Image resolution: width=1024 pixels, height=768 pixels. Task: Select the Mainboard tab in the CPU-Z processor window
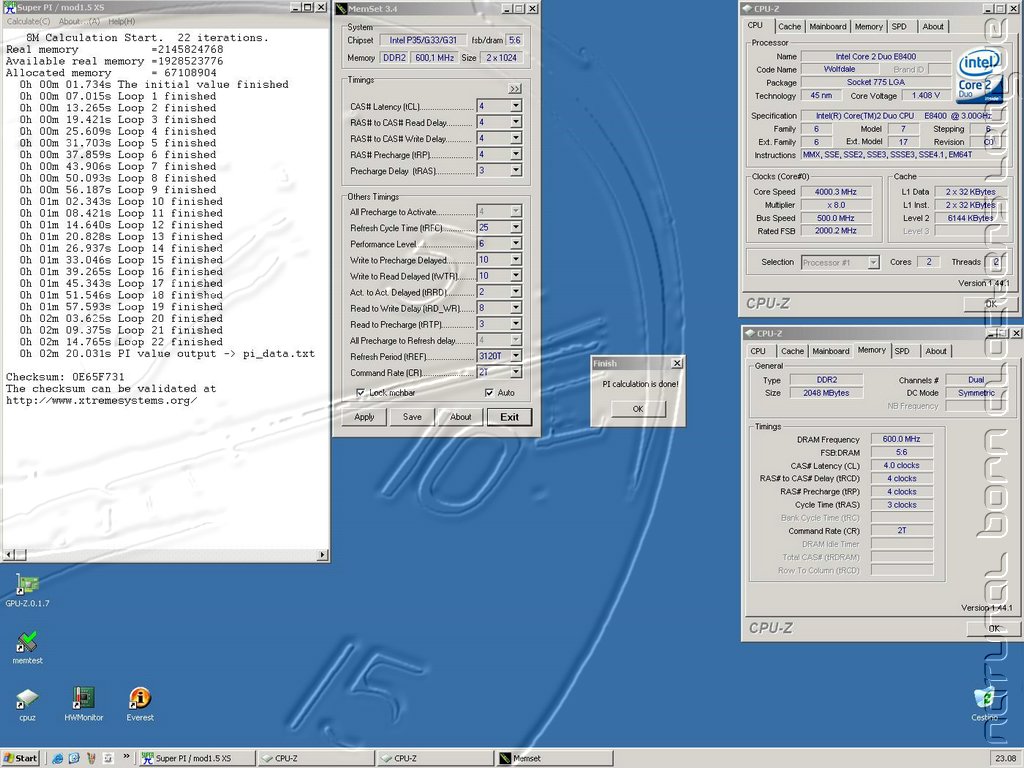pos(827,27)
